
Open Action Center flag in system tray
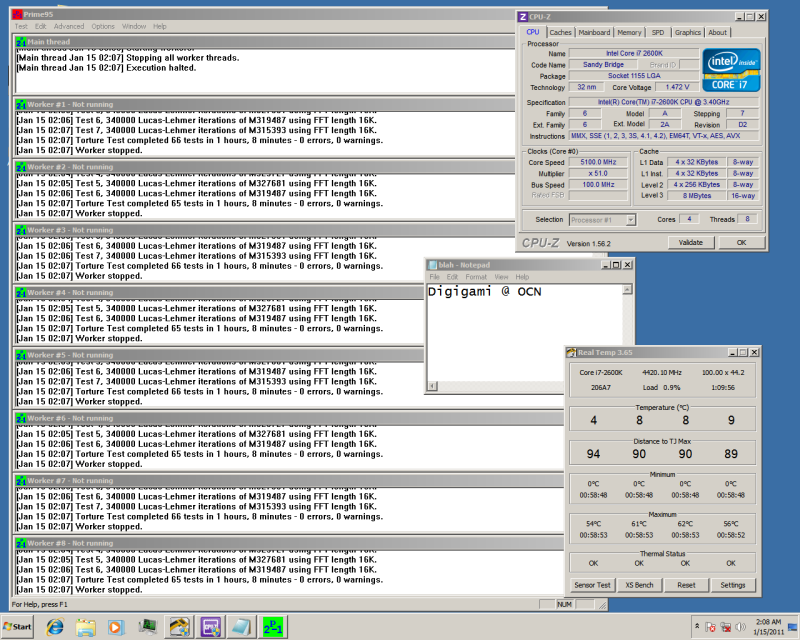[710, 627]
